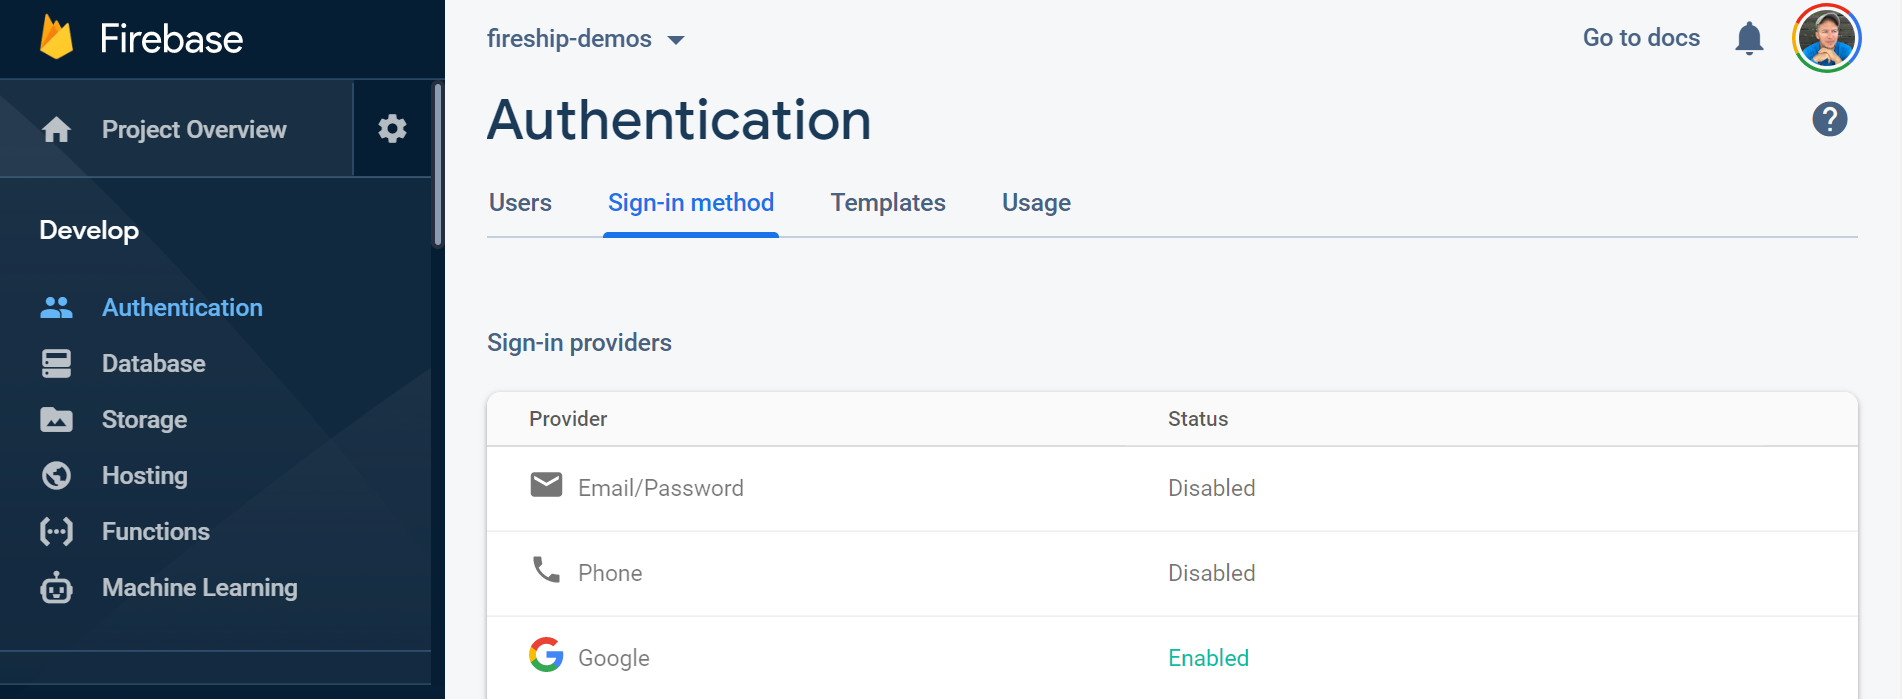The image size is (1902, 699).
Task: Open the Templates tab
Action: (x=887, y=202)
